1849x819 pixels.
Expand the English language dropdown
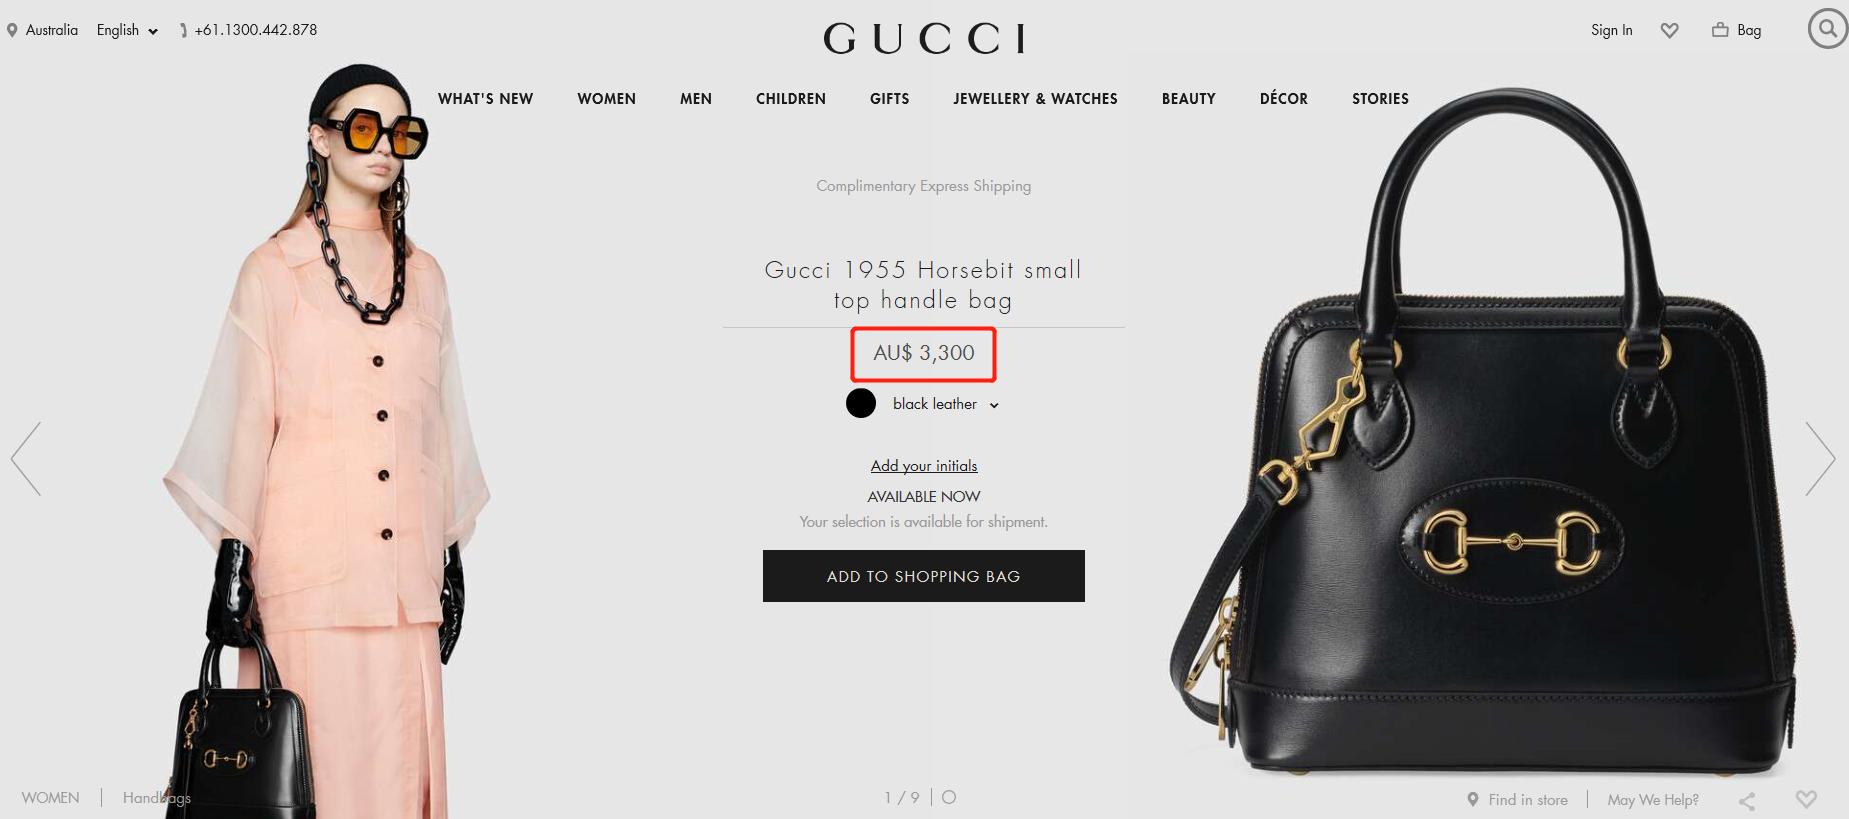pyautogui.click(x=127, y=30)
